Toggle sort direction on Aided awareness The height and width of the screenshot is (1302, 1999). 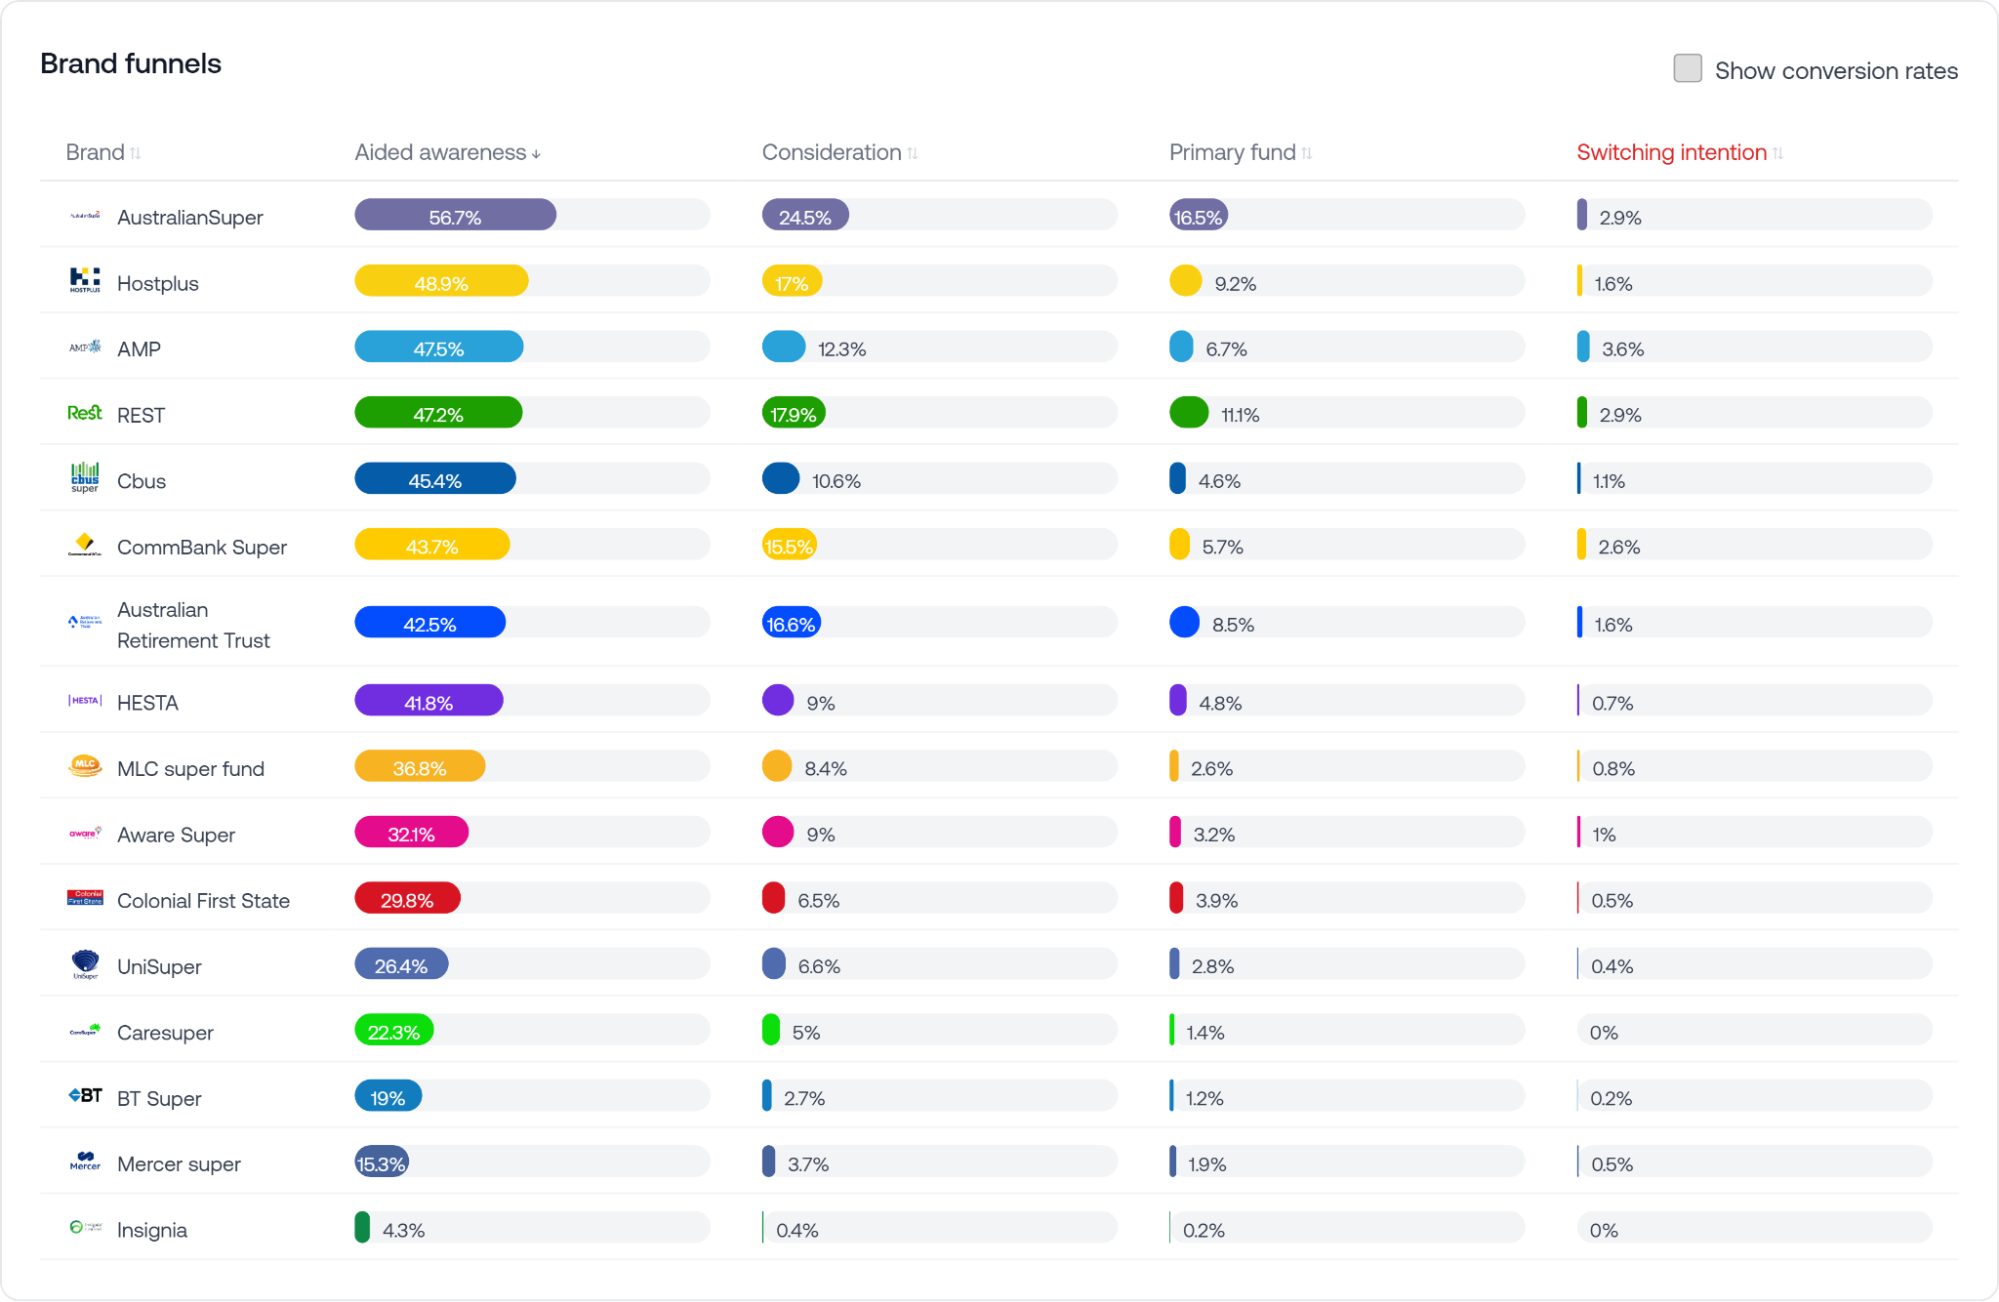click(537, 153)
